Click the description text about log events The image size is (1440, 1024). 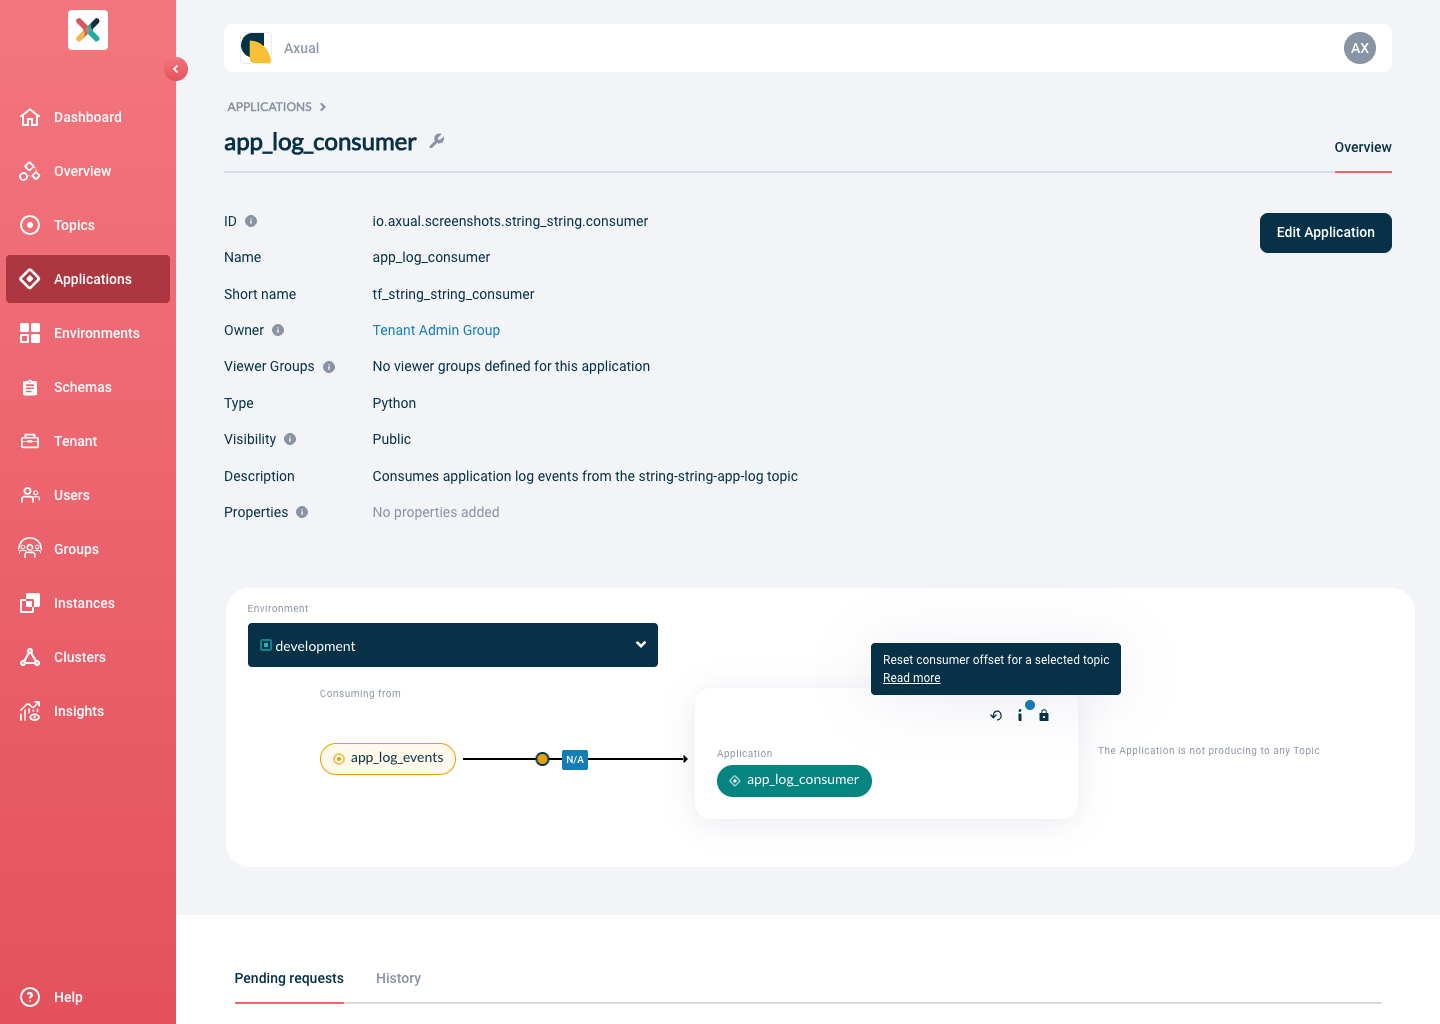click(585, 476)
